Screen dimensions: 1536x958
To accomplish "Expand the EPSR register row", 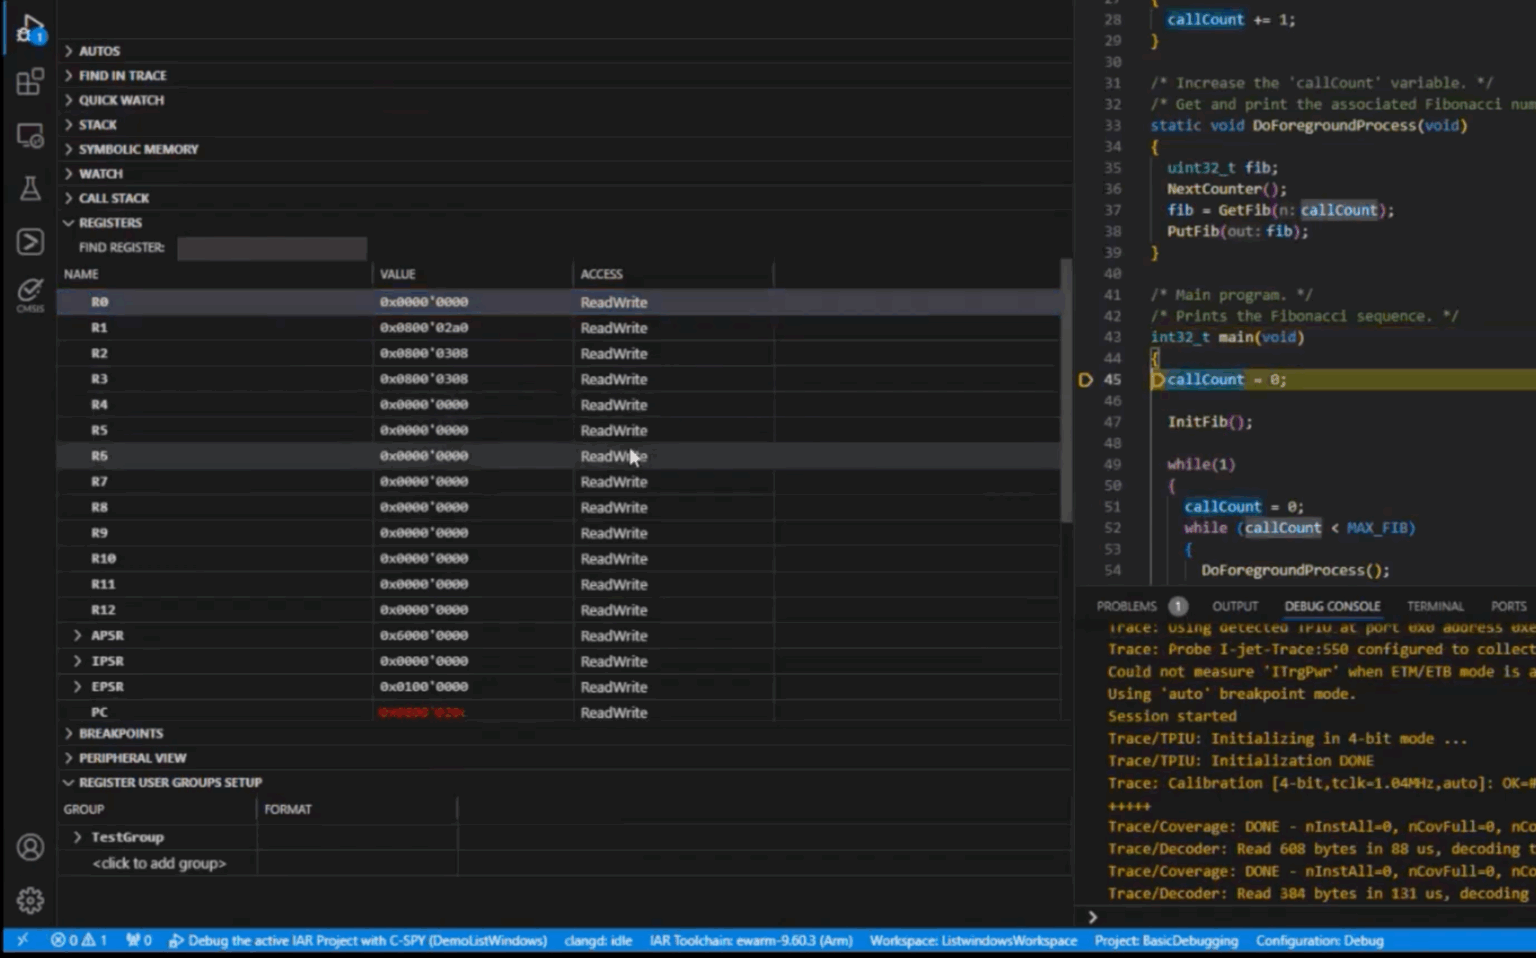I will click(x=77, y=686).
